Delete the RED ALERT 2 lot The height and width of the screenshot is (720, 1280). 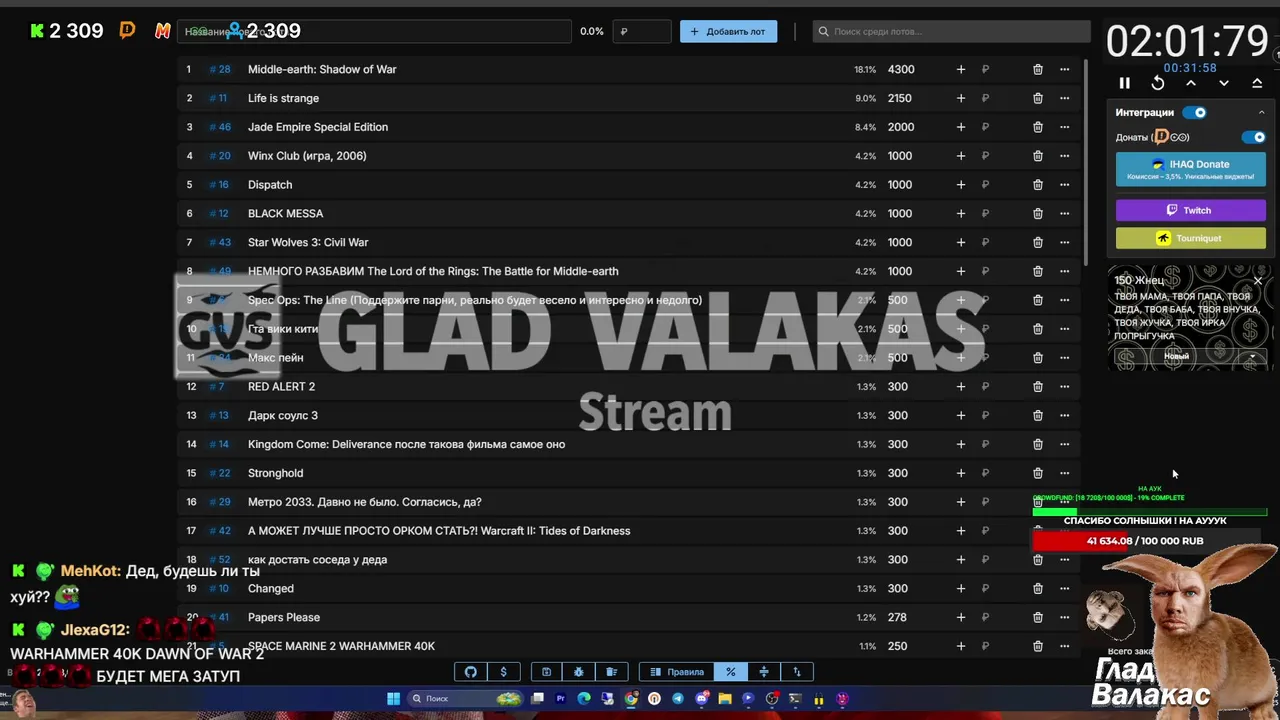[1038, 386]
